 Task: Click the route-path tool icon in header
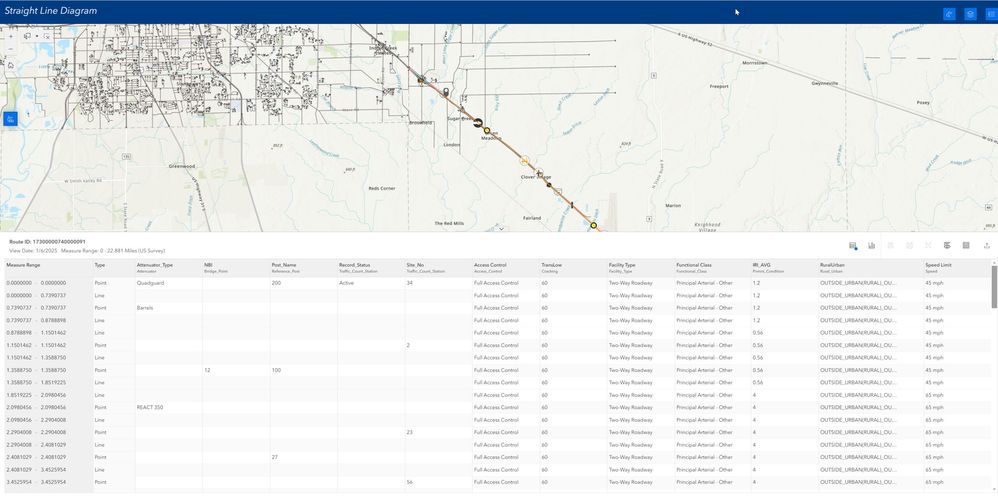pyautogui.click(x=949, y=14)
